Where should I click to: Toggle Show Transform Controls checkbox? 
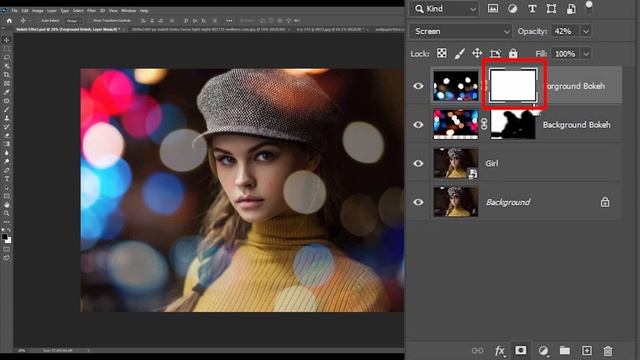click(89, 20)
